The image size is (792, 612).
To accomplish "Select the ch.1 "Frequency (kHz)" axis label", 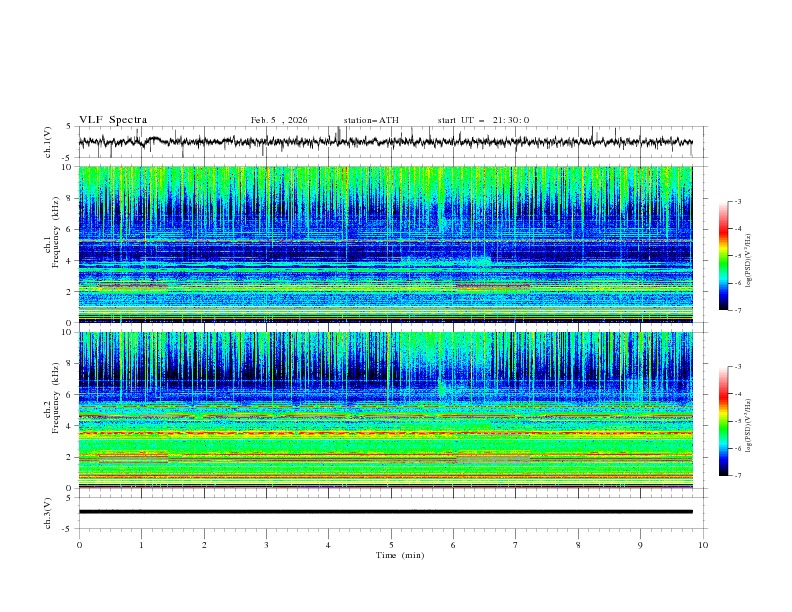I will pyautogui.click(x=56, y=232).
